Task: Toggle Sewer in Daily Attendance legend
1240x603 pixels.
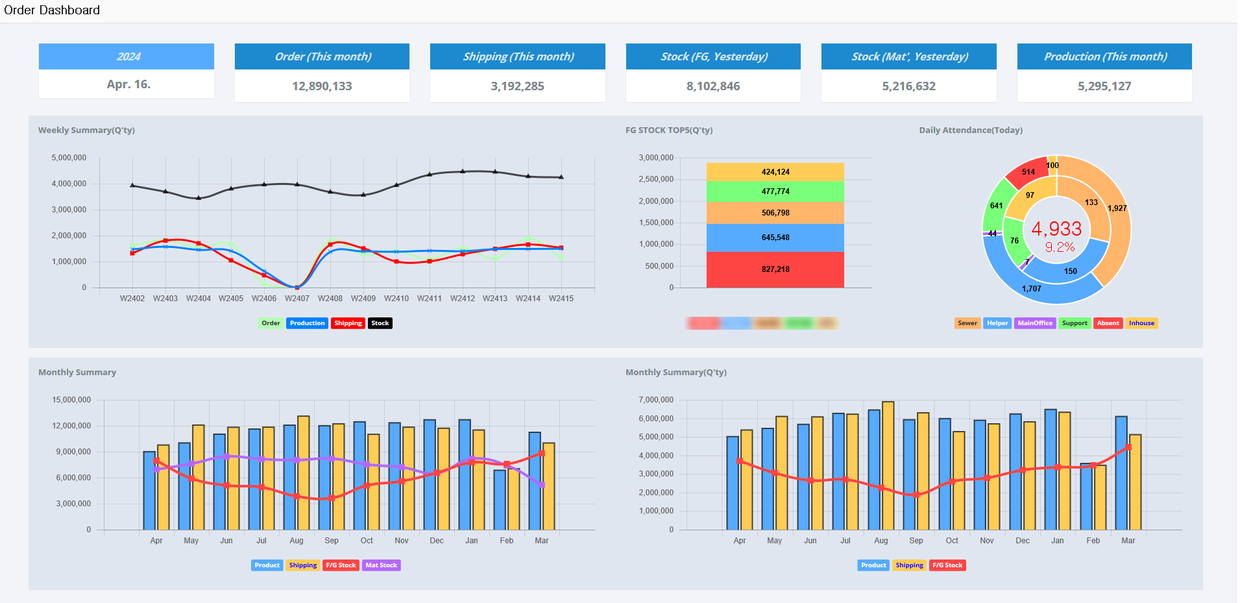Action: click(x=968, y=323)
